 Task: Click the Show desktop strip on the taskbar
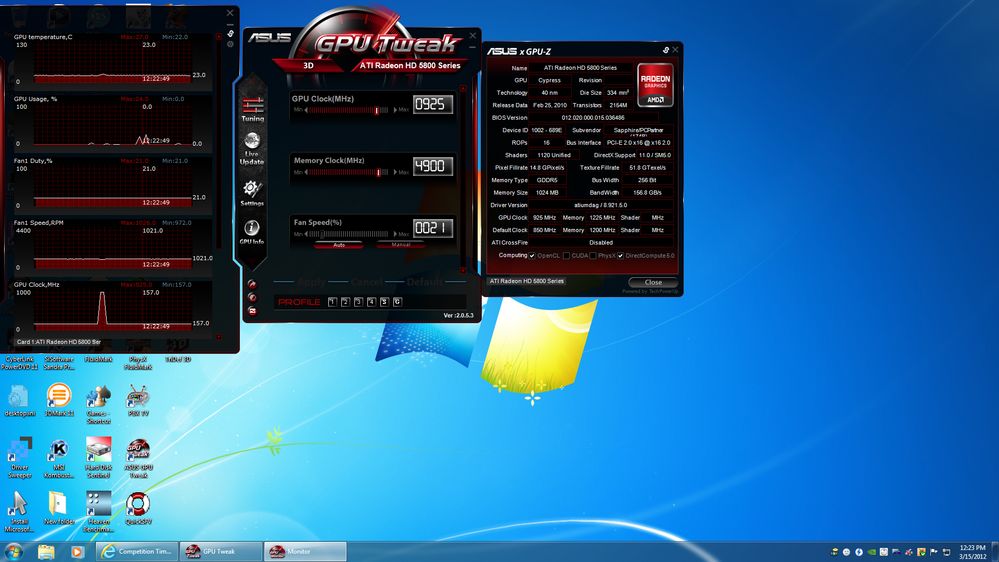point(995,552)
